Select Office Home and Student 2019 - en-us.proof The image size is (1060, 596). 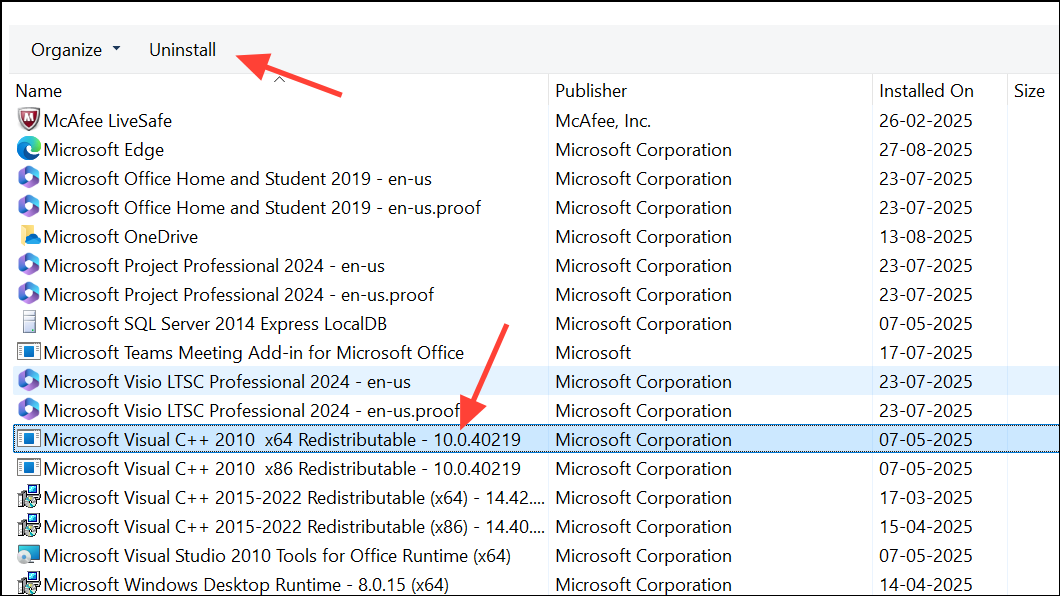coord(262,207)
